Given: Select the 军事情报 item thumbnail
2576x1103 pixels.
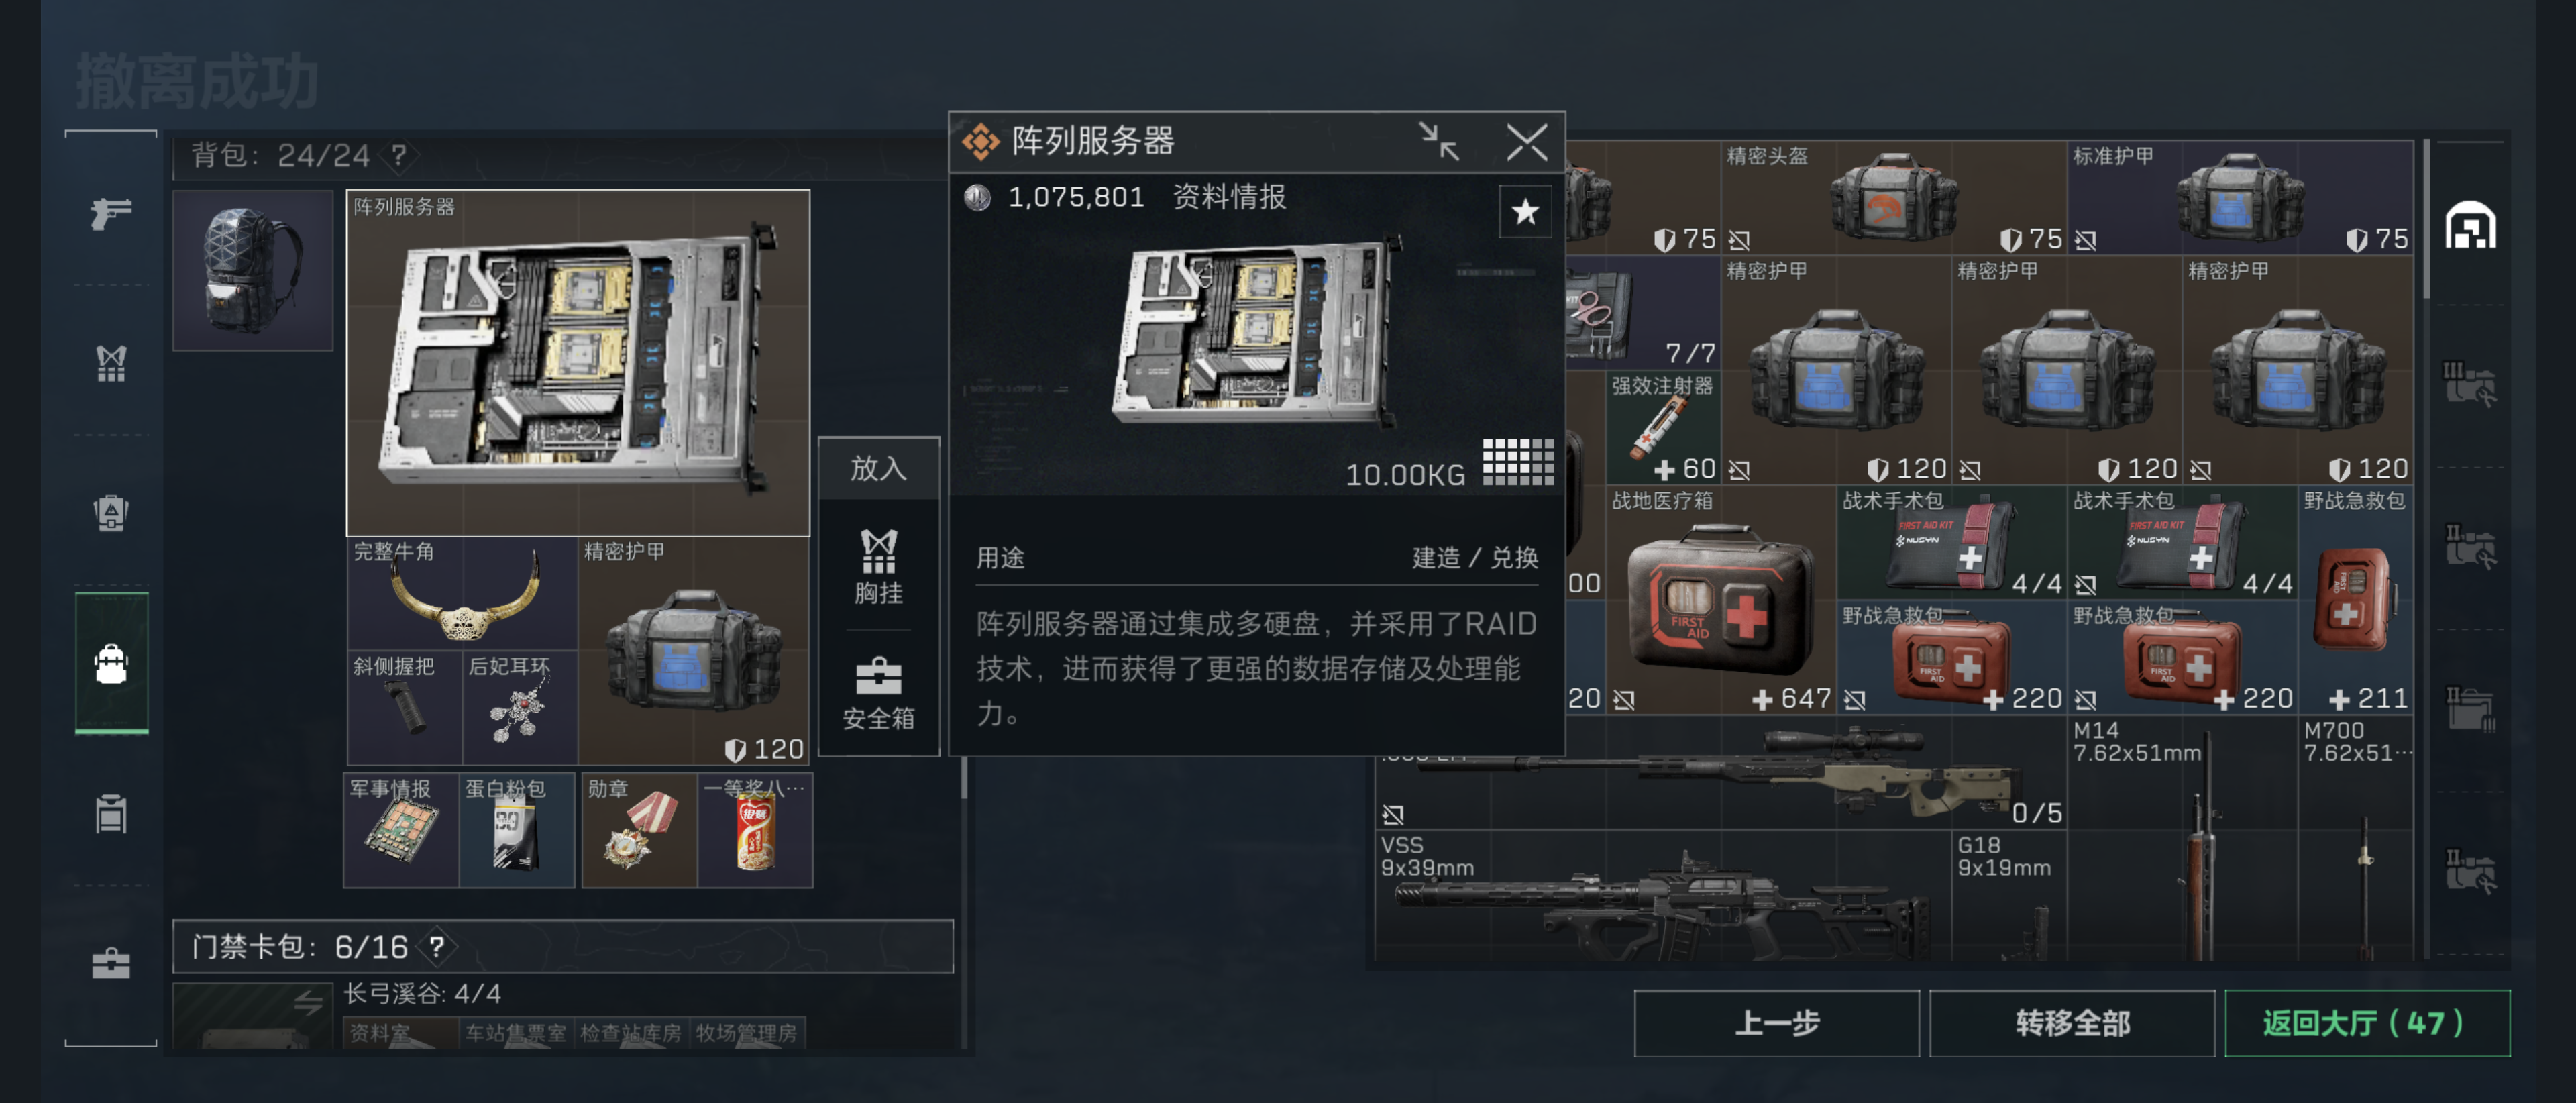Looking at the screenshot, I should (401, 830).
